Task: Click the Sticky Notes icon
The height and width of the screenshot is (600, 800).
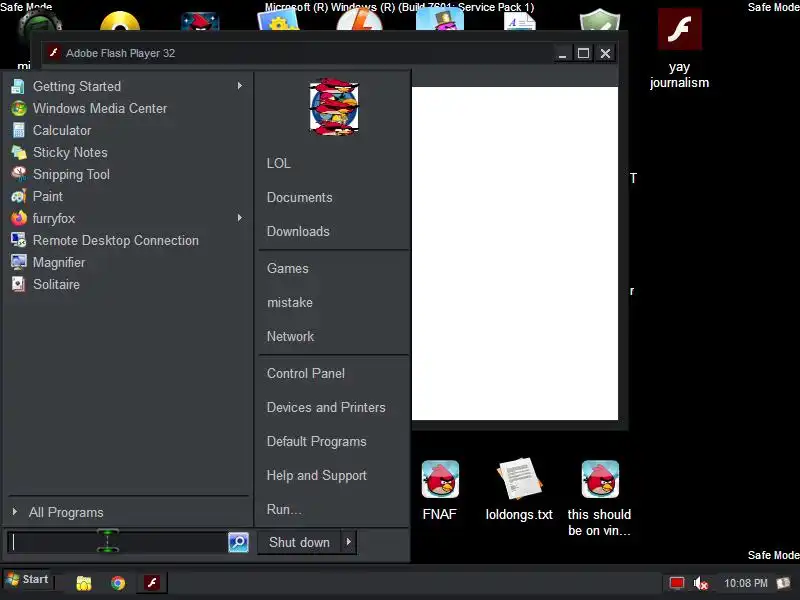Action: (x=19, y=152)
